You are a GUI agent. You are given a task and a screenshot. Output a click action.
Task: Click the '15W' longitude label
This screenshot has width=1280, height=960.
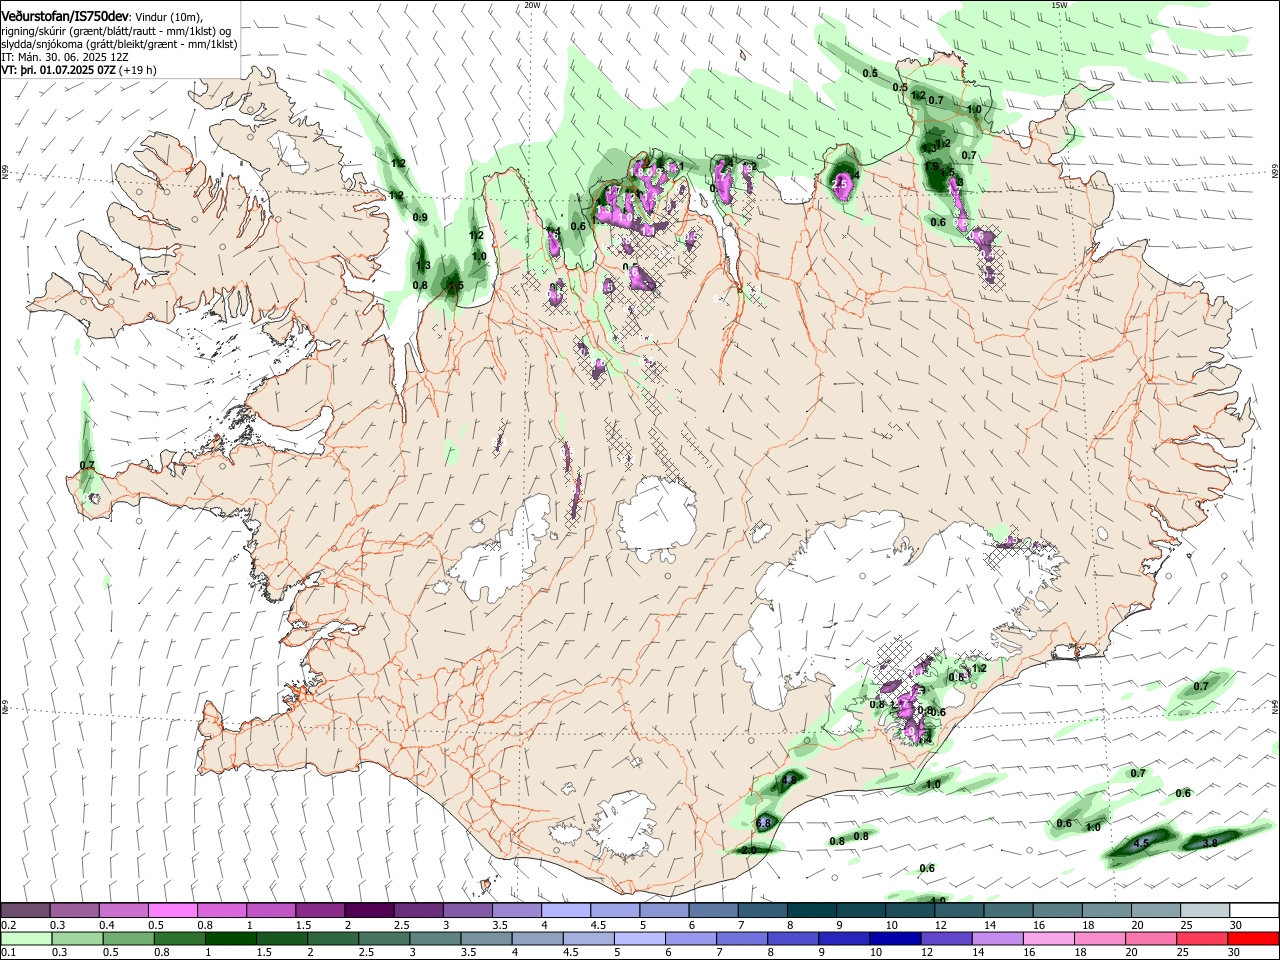pos(1059,5)
